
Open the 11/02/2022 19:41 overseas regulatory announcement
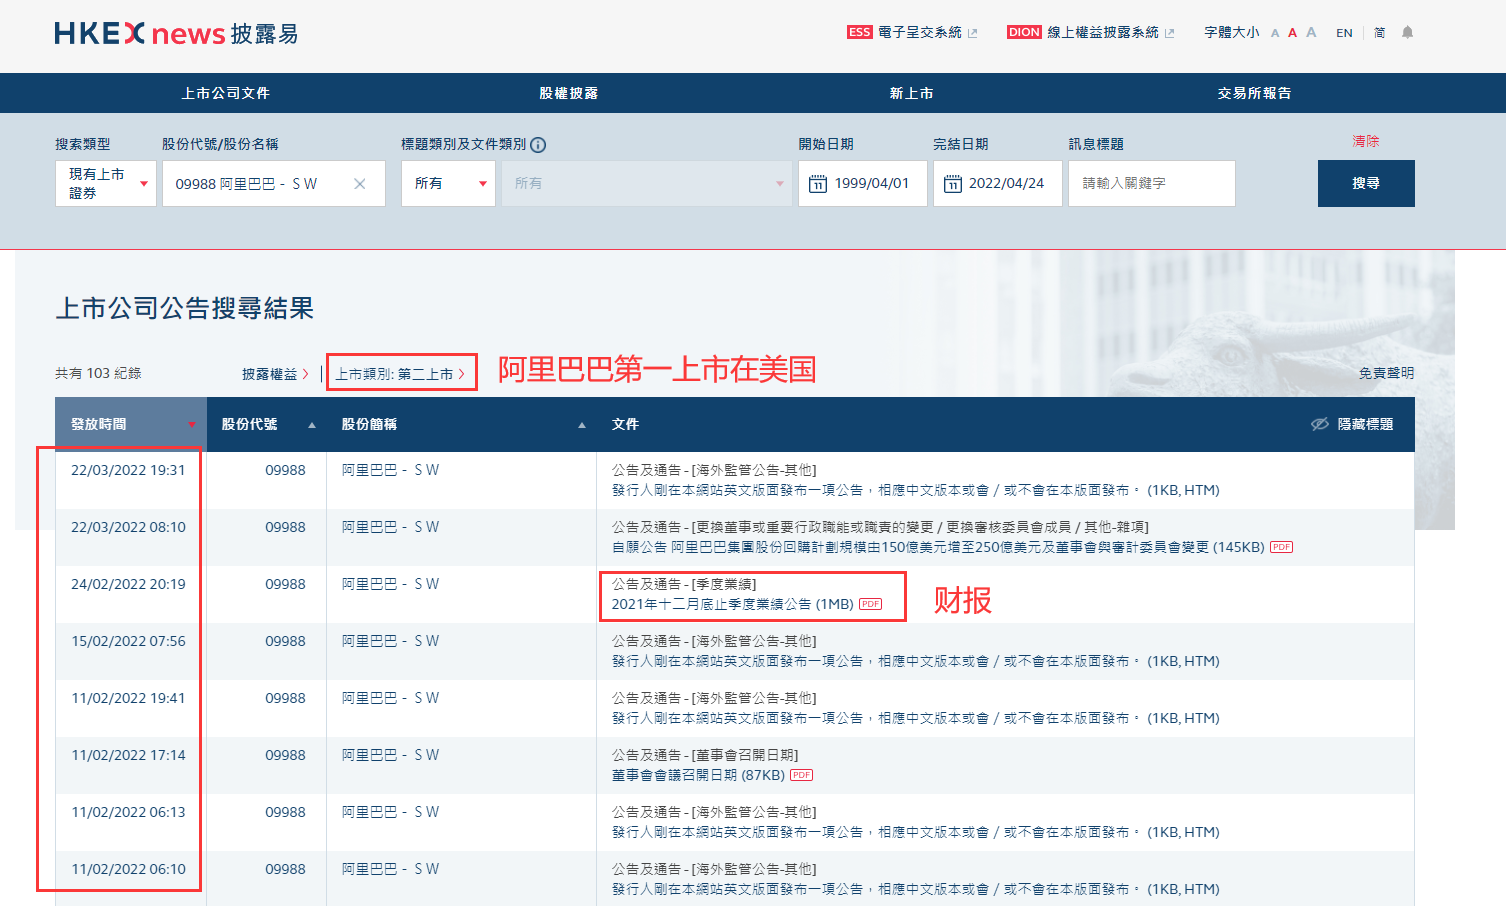[x=915, y=718]
